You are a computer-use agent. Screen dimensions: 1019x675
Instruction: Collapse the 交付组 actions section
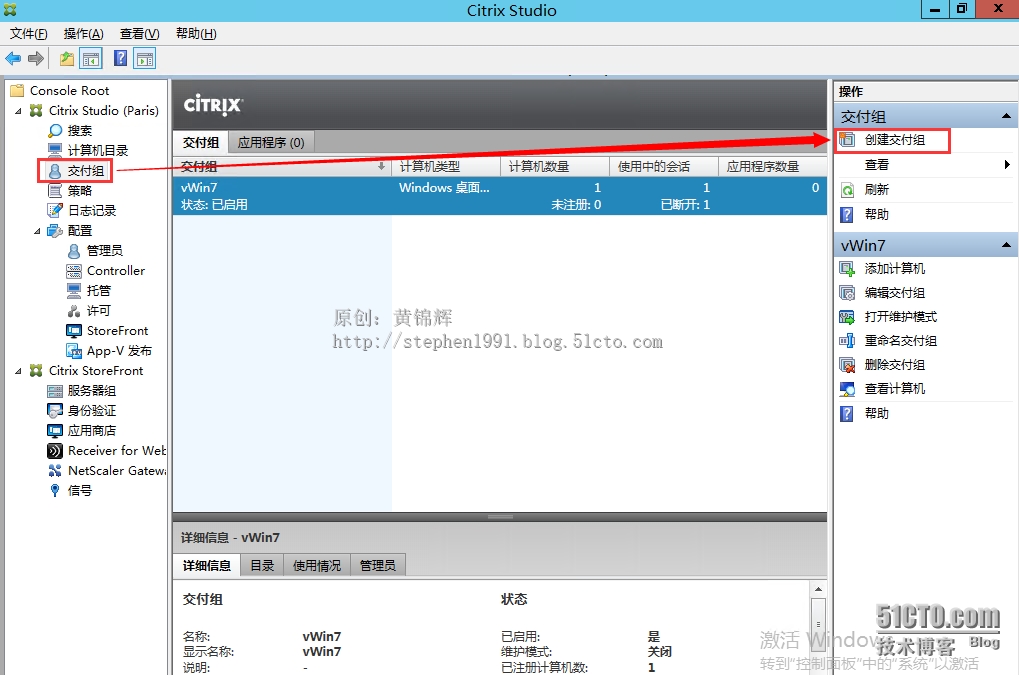(x=1006, y=116)
